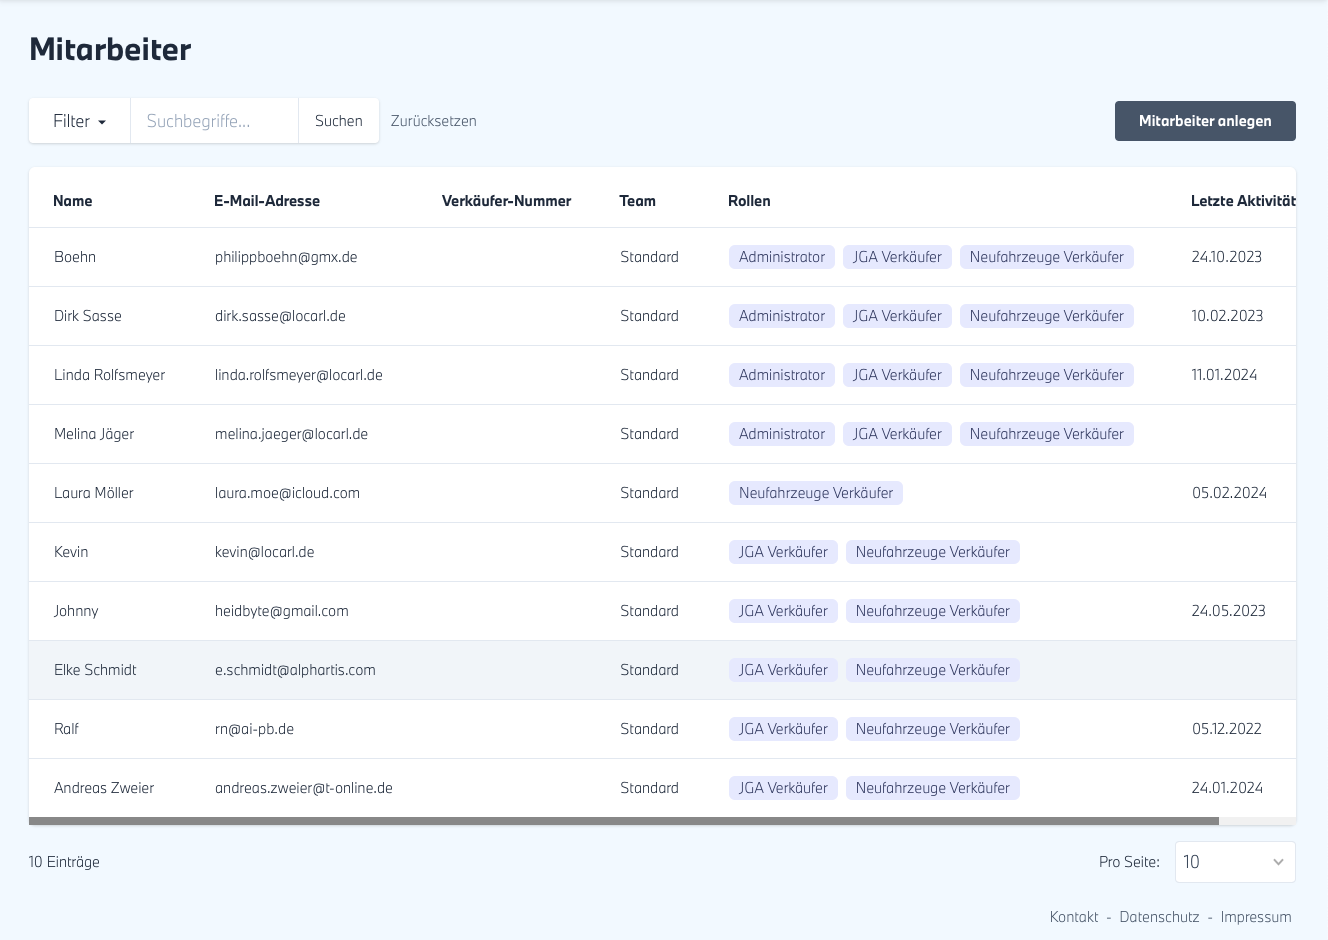Click the Zurücksetzen link
This screenshot has width=1328, height=940.
[433, 121]
